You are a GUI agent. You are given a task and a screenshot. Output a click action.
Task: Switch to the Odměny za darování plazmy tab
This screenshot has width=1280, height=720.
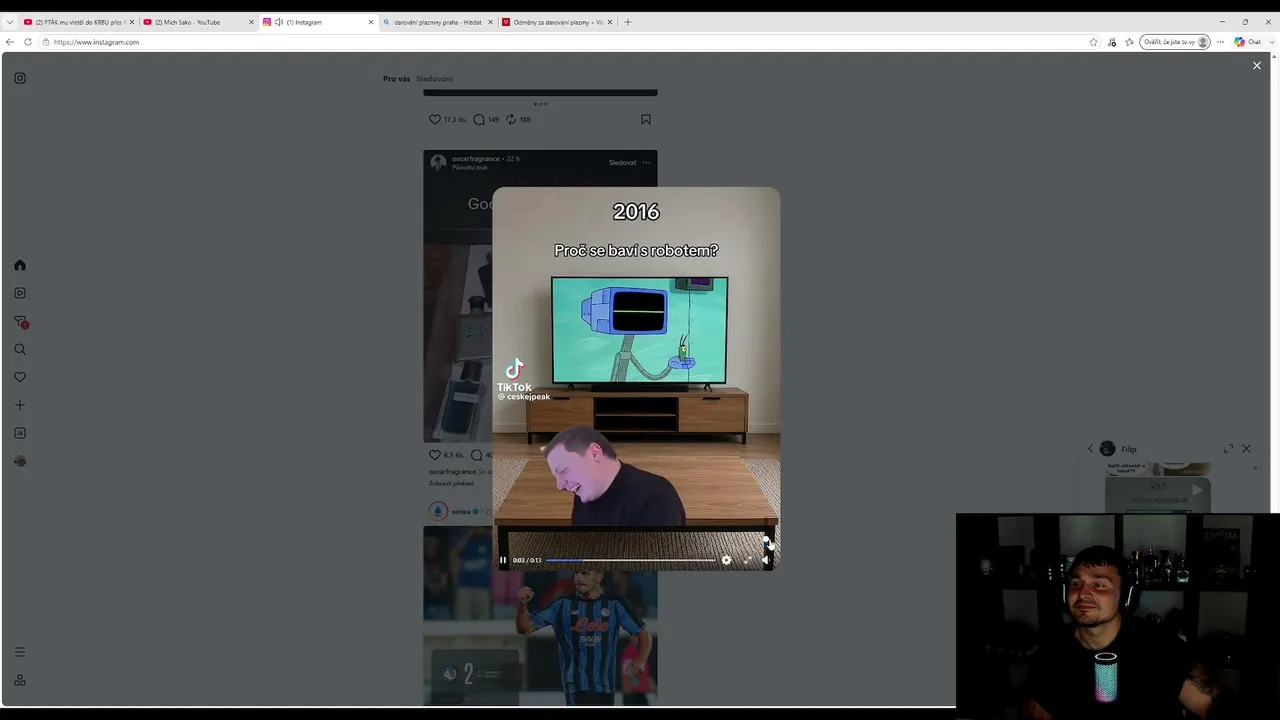pos(557,22)
